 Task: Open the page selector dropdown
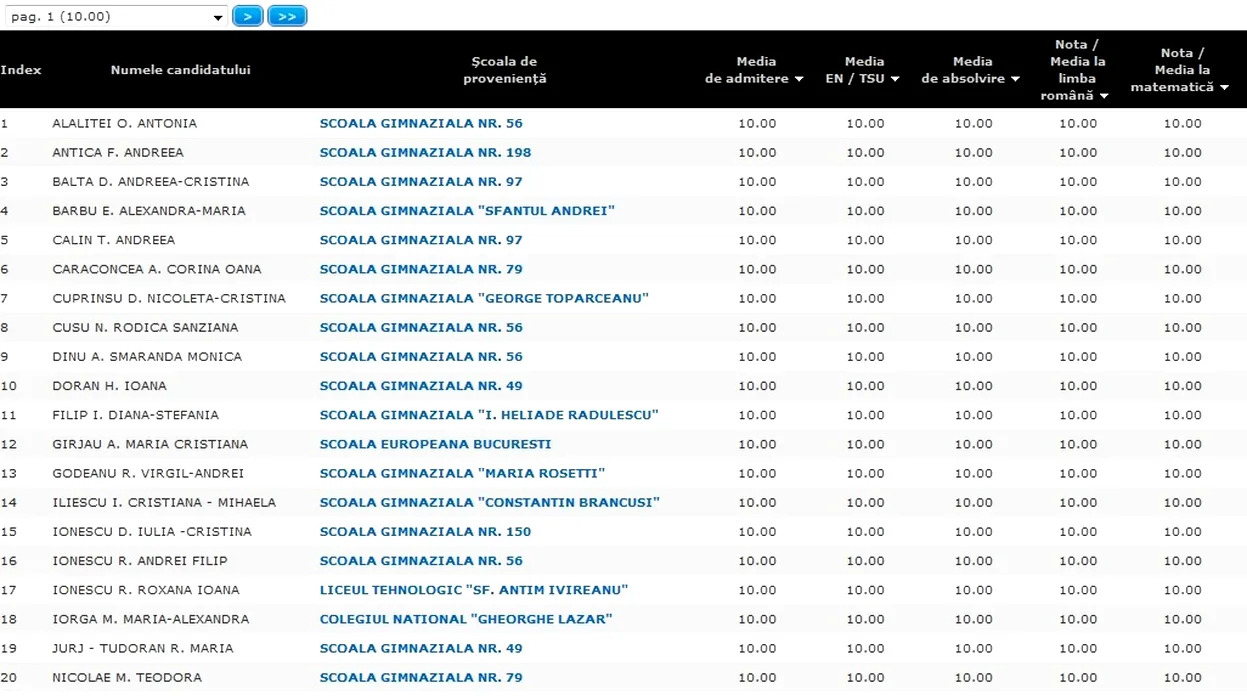(116, 17)
